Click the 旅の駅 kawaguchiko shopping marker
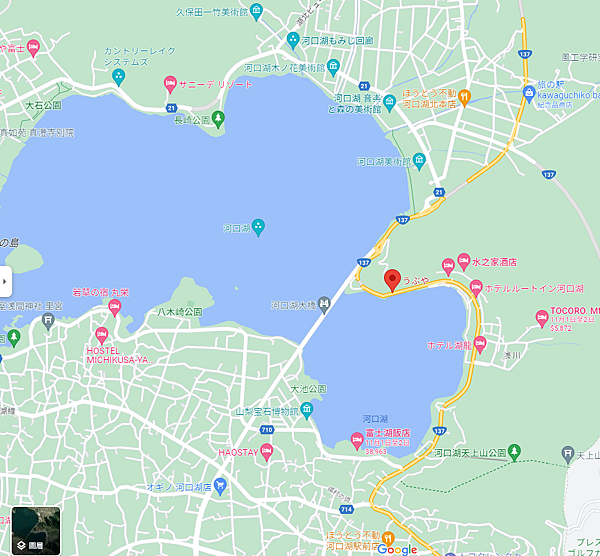This screenshot has width=600, height=556. tap(529, 94)
